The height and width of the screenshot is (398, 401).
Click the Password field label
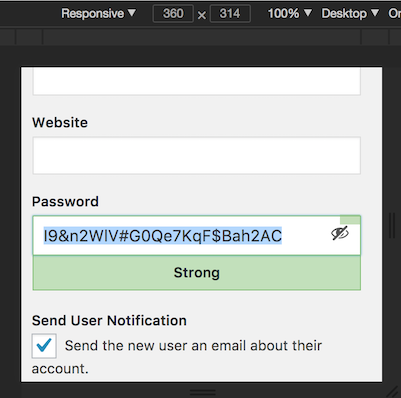coord(65,202)
